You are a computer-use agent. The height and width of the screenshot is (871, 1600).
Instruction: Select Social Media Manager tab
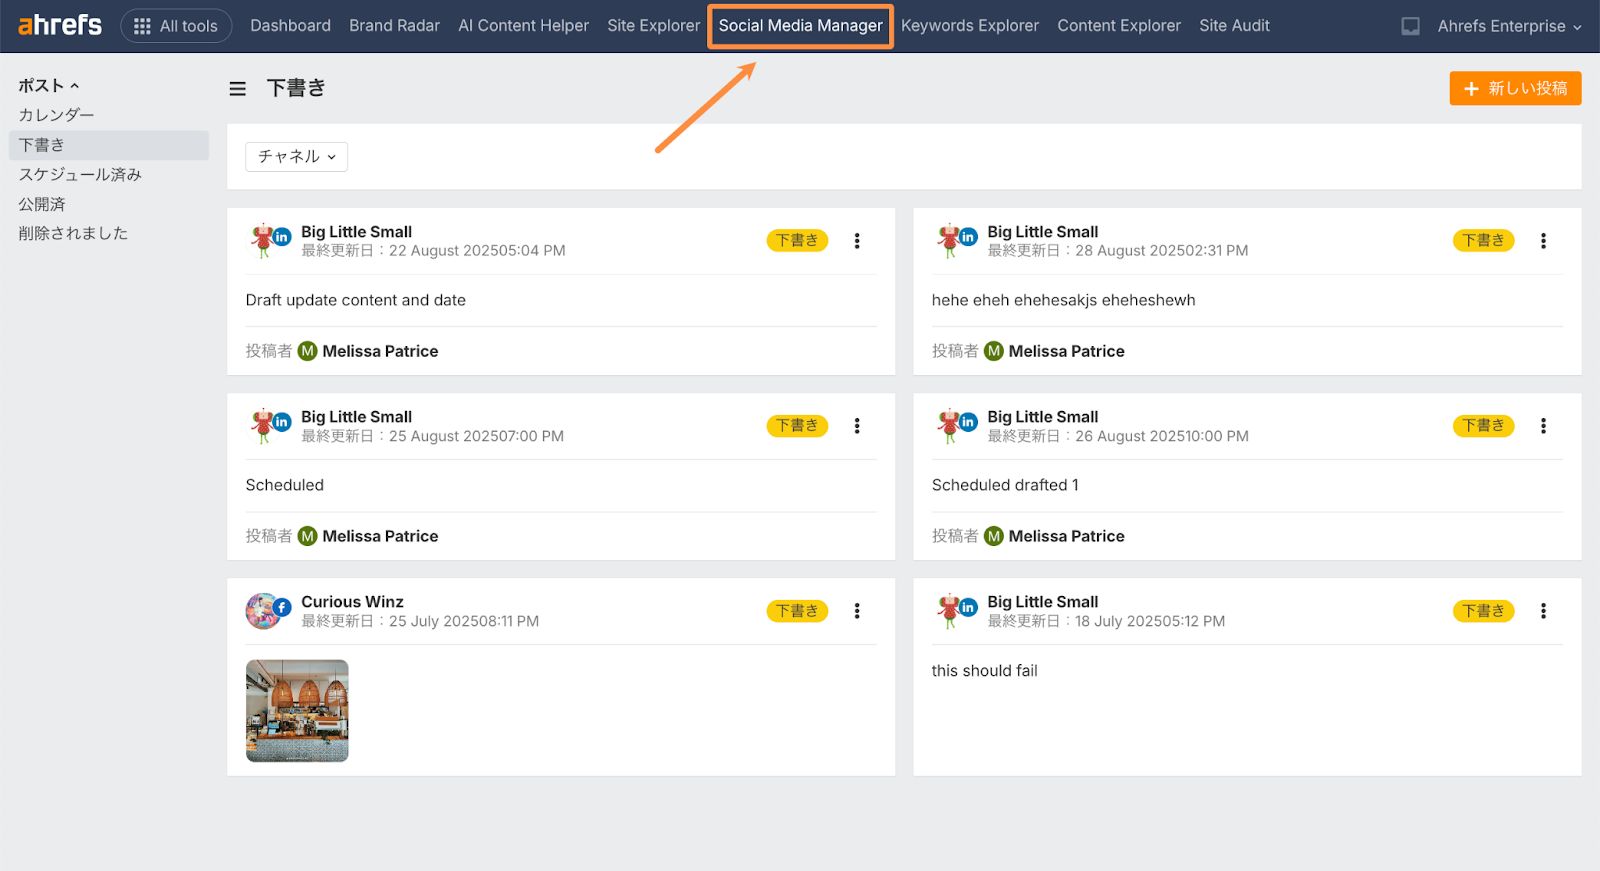click(x=800, y=26)
